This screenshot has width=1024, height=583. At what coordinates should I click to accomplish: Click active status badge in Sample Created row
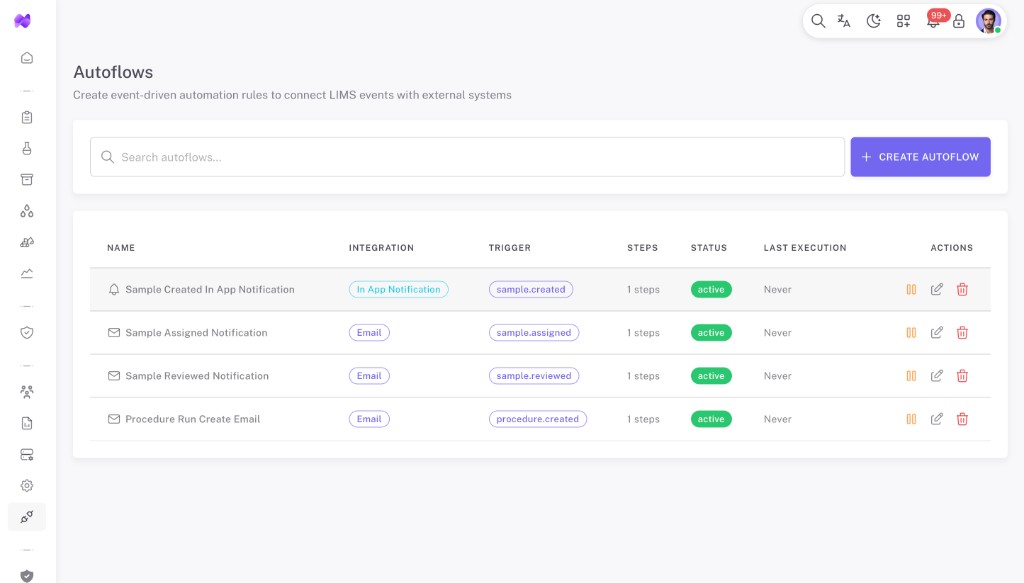[711, 289]
